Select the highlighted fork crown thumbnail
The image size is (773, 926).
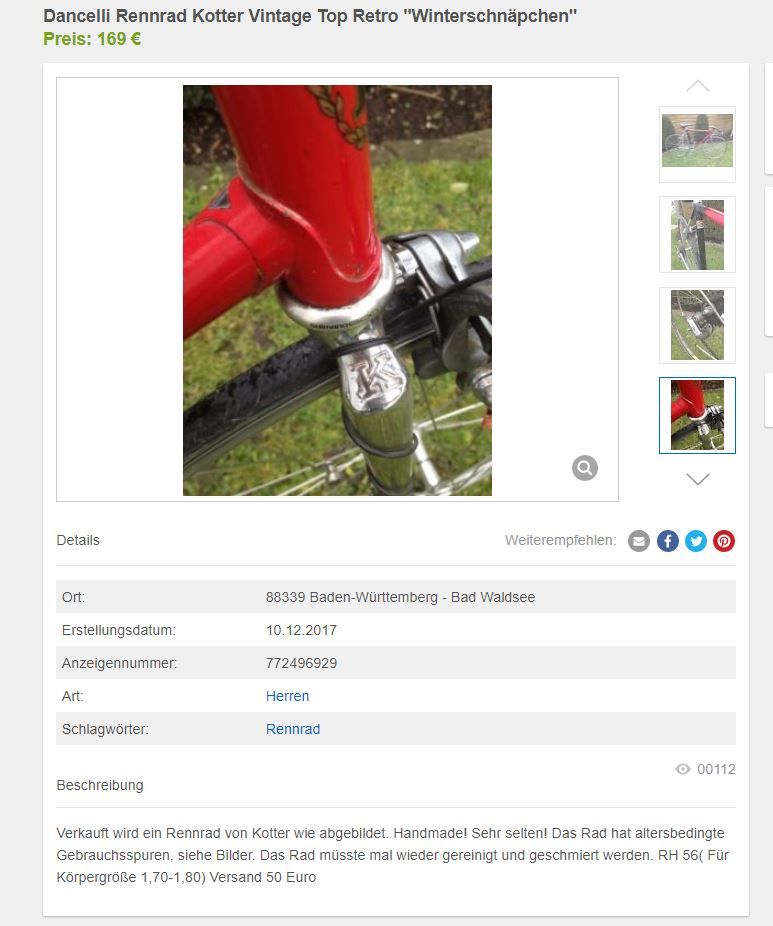pos(697,415)
